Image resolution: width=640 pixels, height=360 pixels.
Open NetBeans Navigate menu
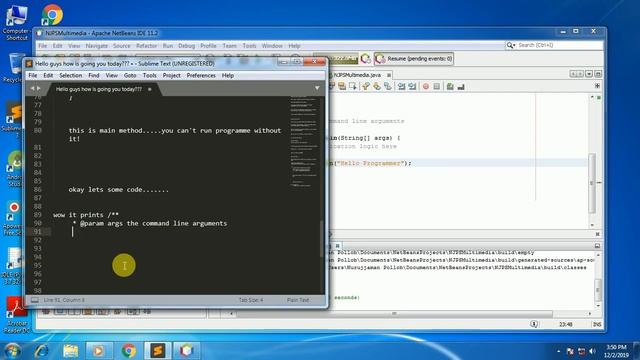[97, 46]
